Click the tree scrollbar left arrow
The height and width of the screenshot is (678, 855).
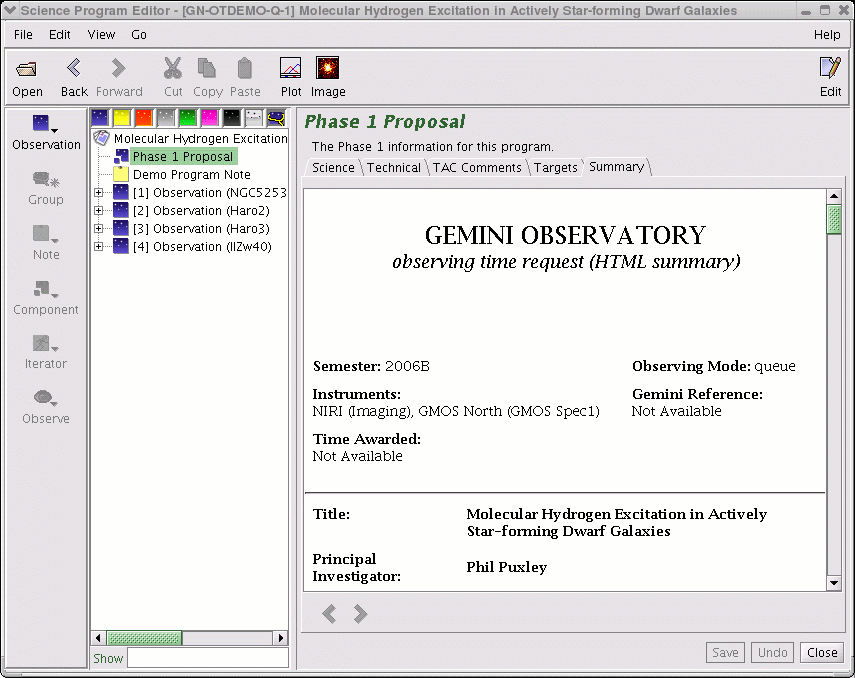(x=98, y=638)
